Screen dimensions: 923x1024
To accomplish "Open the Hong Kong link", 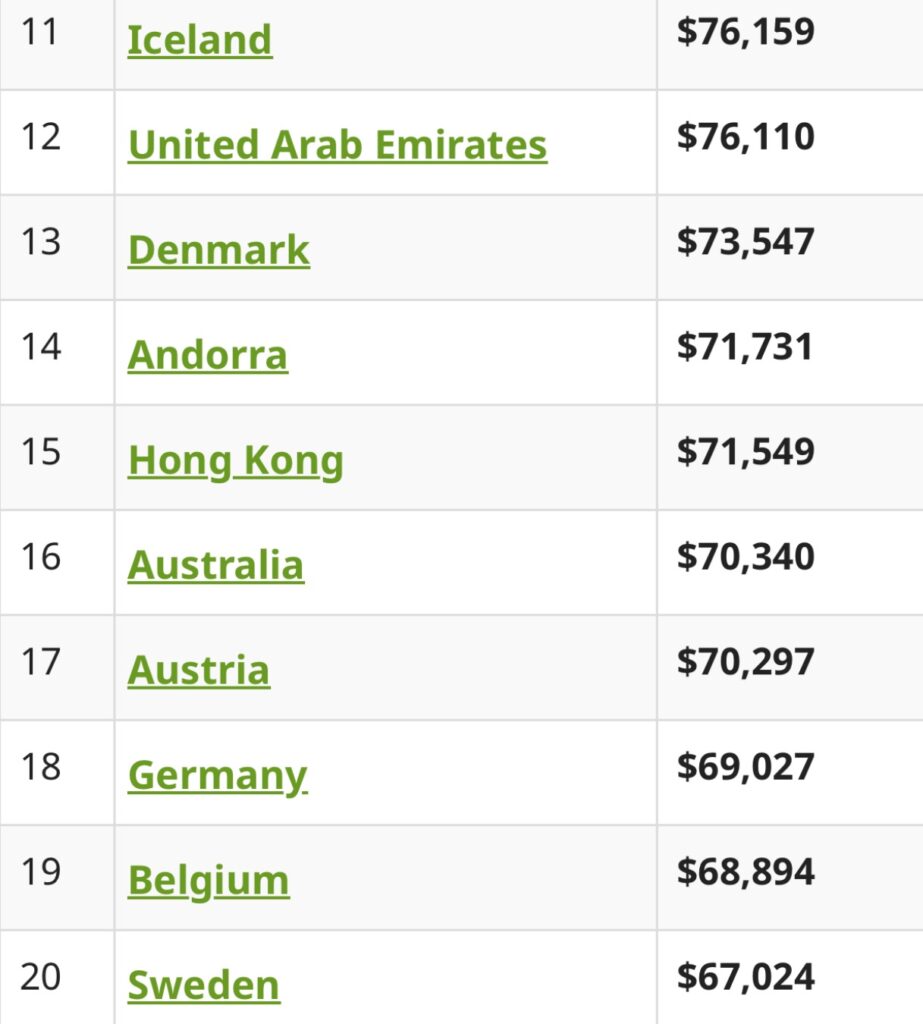I will (x=236, y=461).
